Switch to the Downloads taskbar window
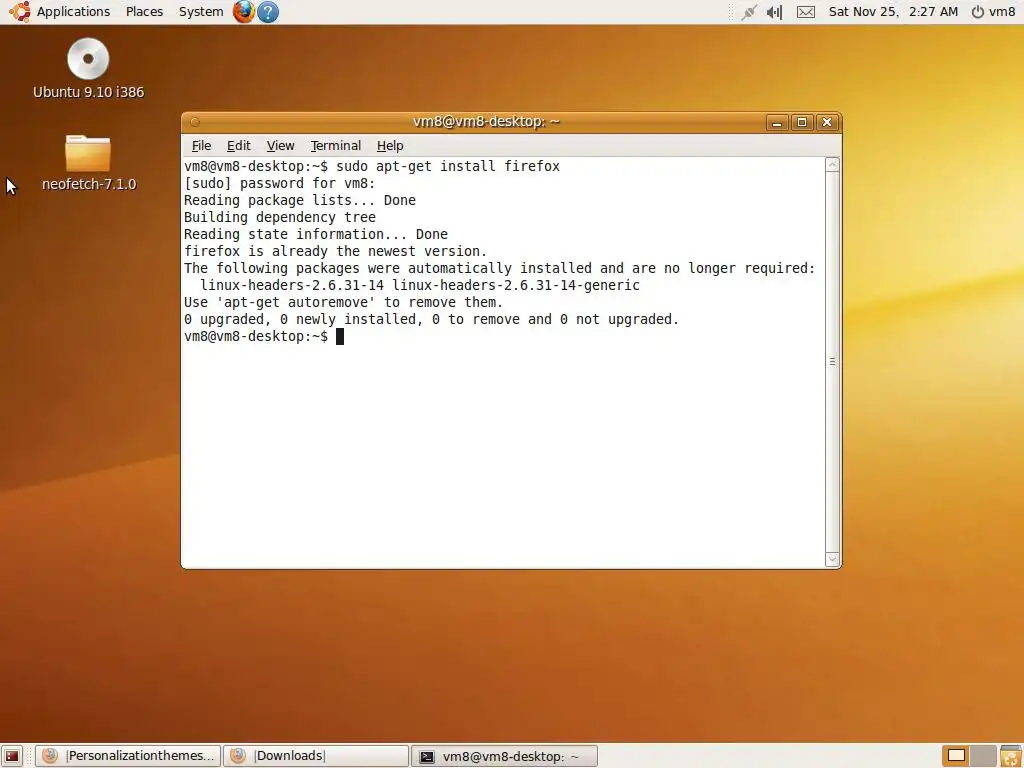Image resolution: width=1024 pixels, height=768 pixels. tap(316, 756)
